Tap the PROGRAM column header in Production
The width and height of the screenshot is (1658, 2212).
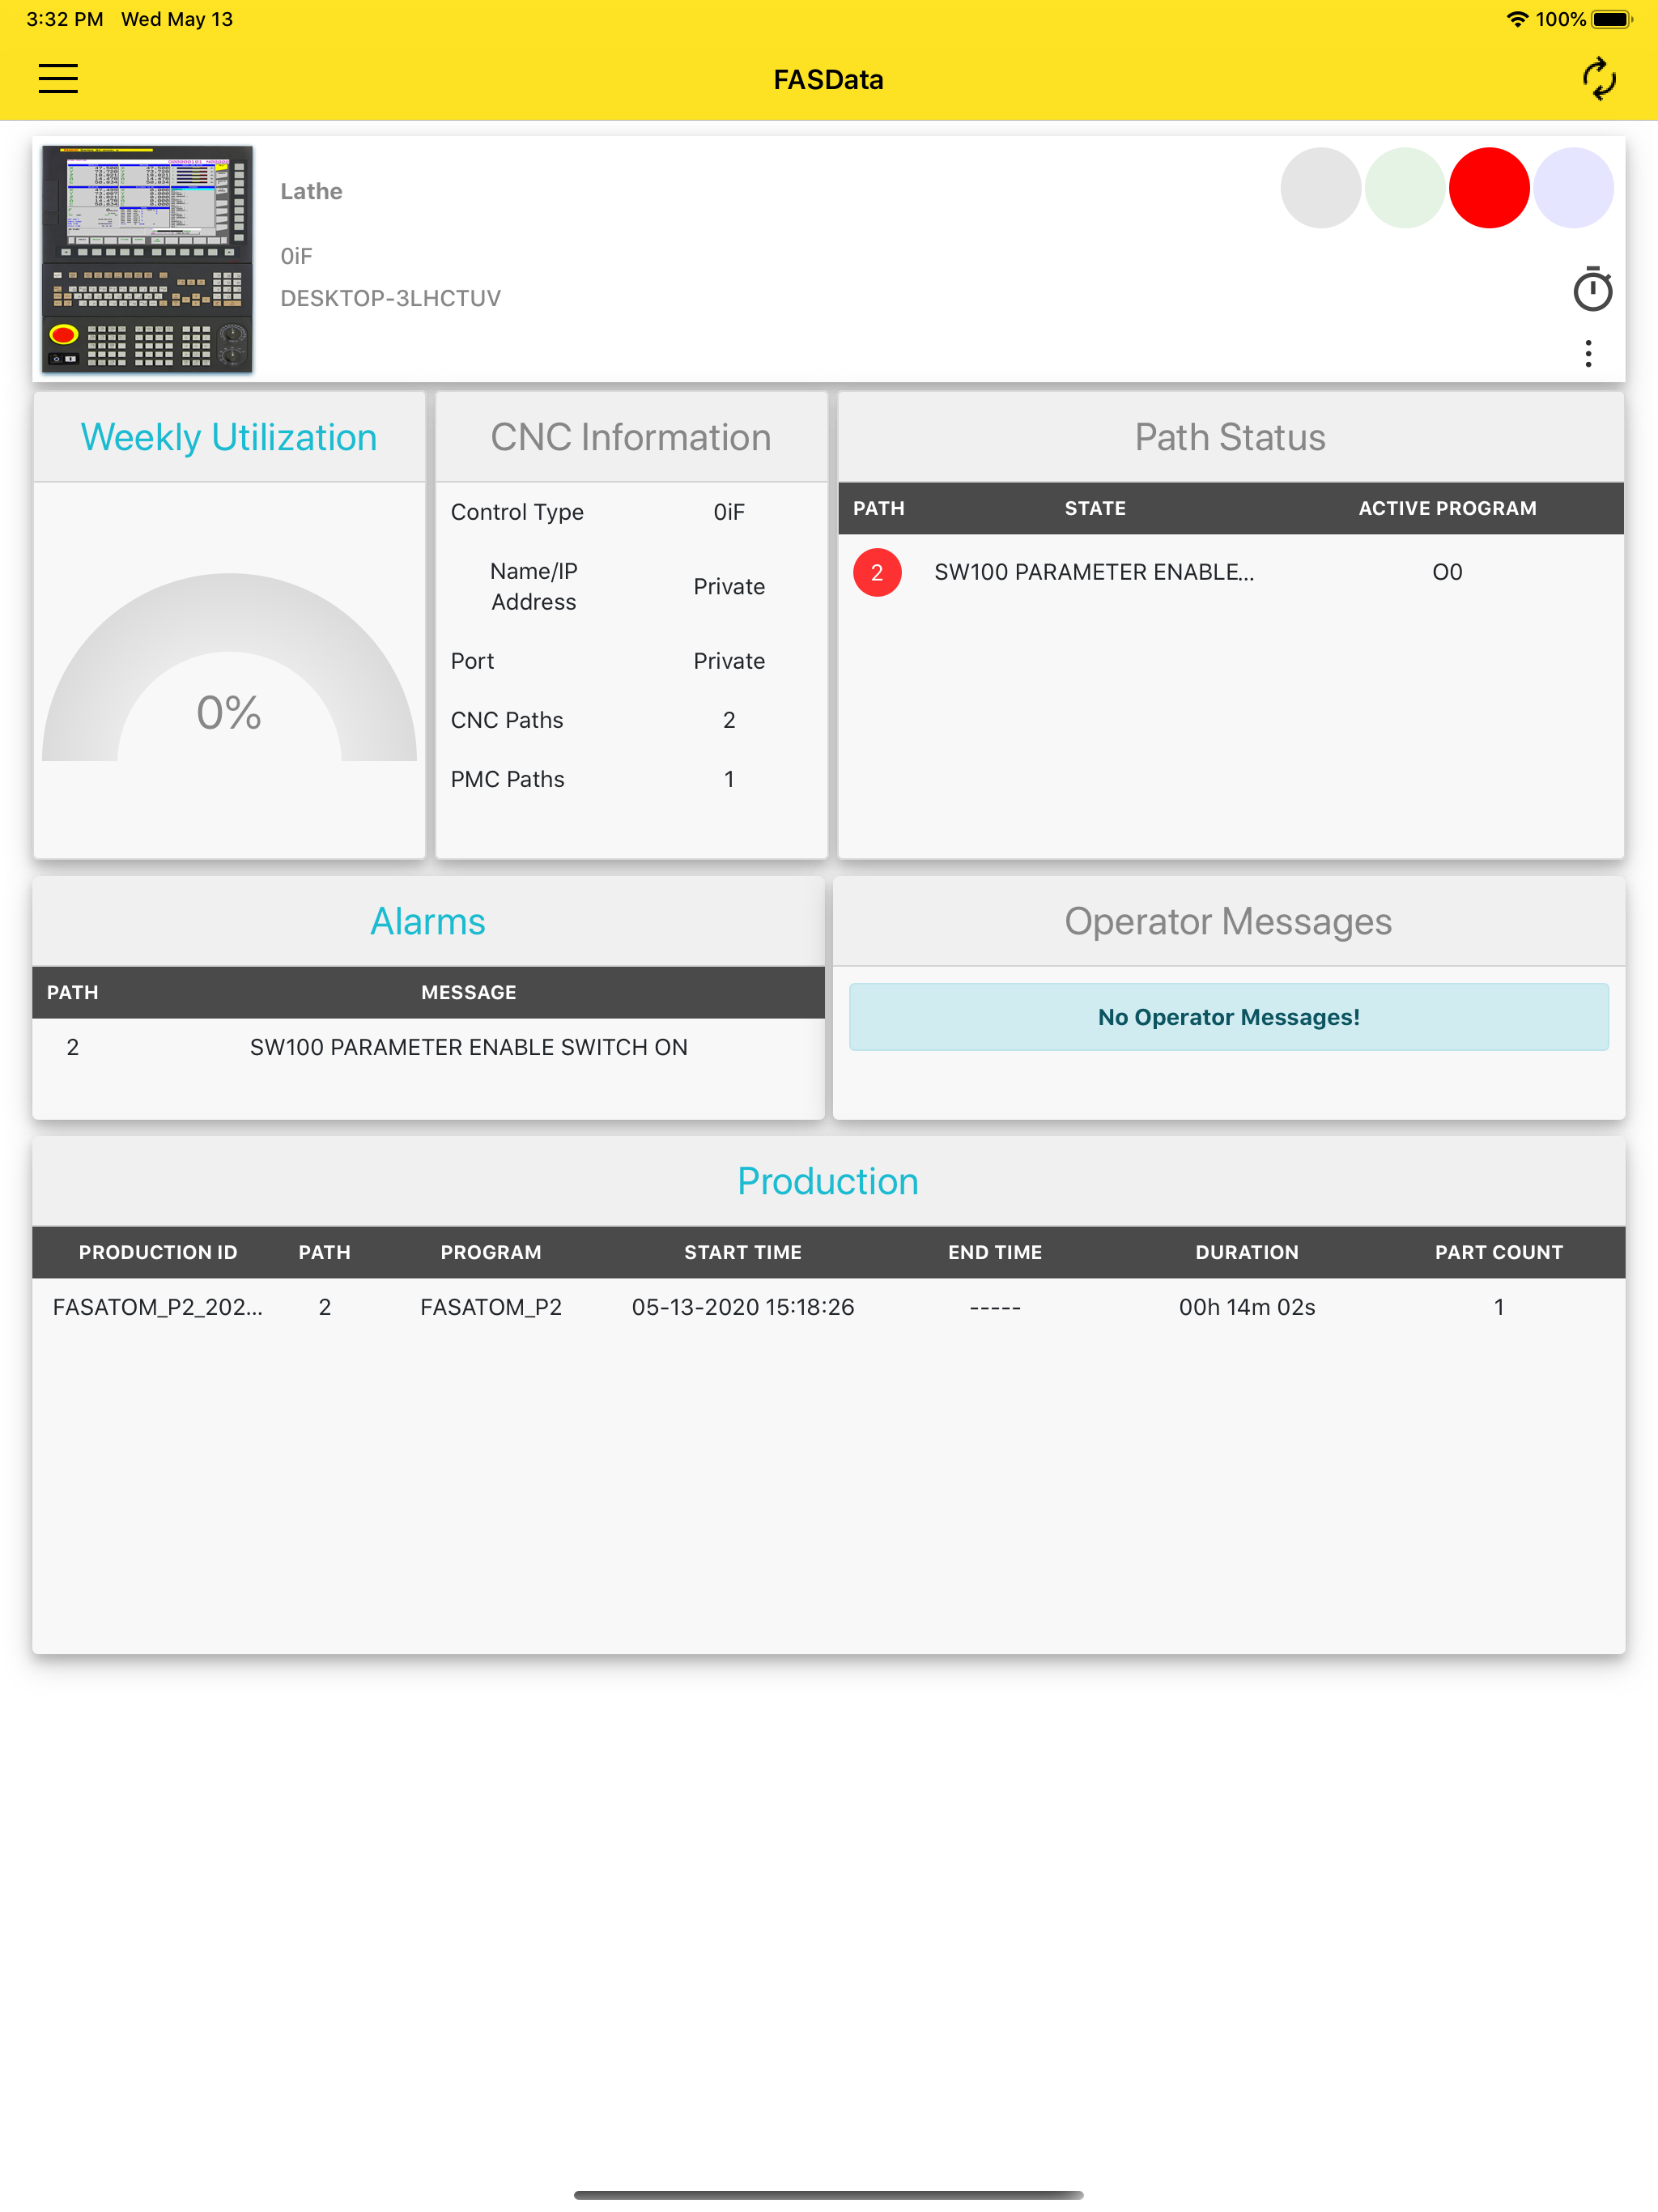tap(491, 1252)
